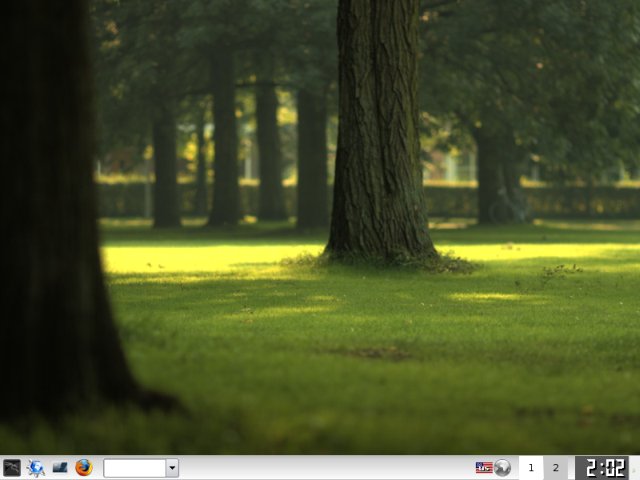
Task: Focus the run command text field
Action: click(x=134, y=467)
